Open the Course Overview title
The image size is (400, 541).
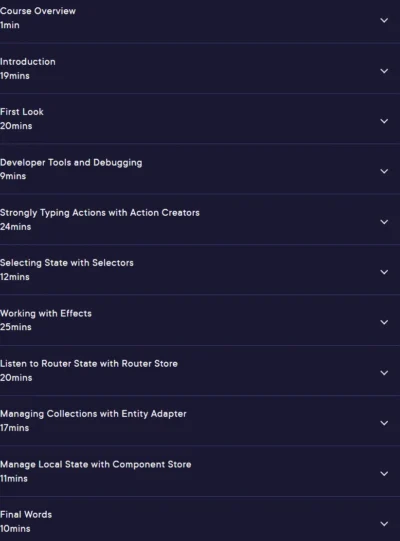(x=38, y=11)
